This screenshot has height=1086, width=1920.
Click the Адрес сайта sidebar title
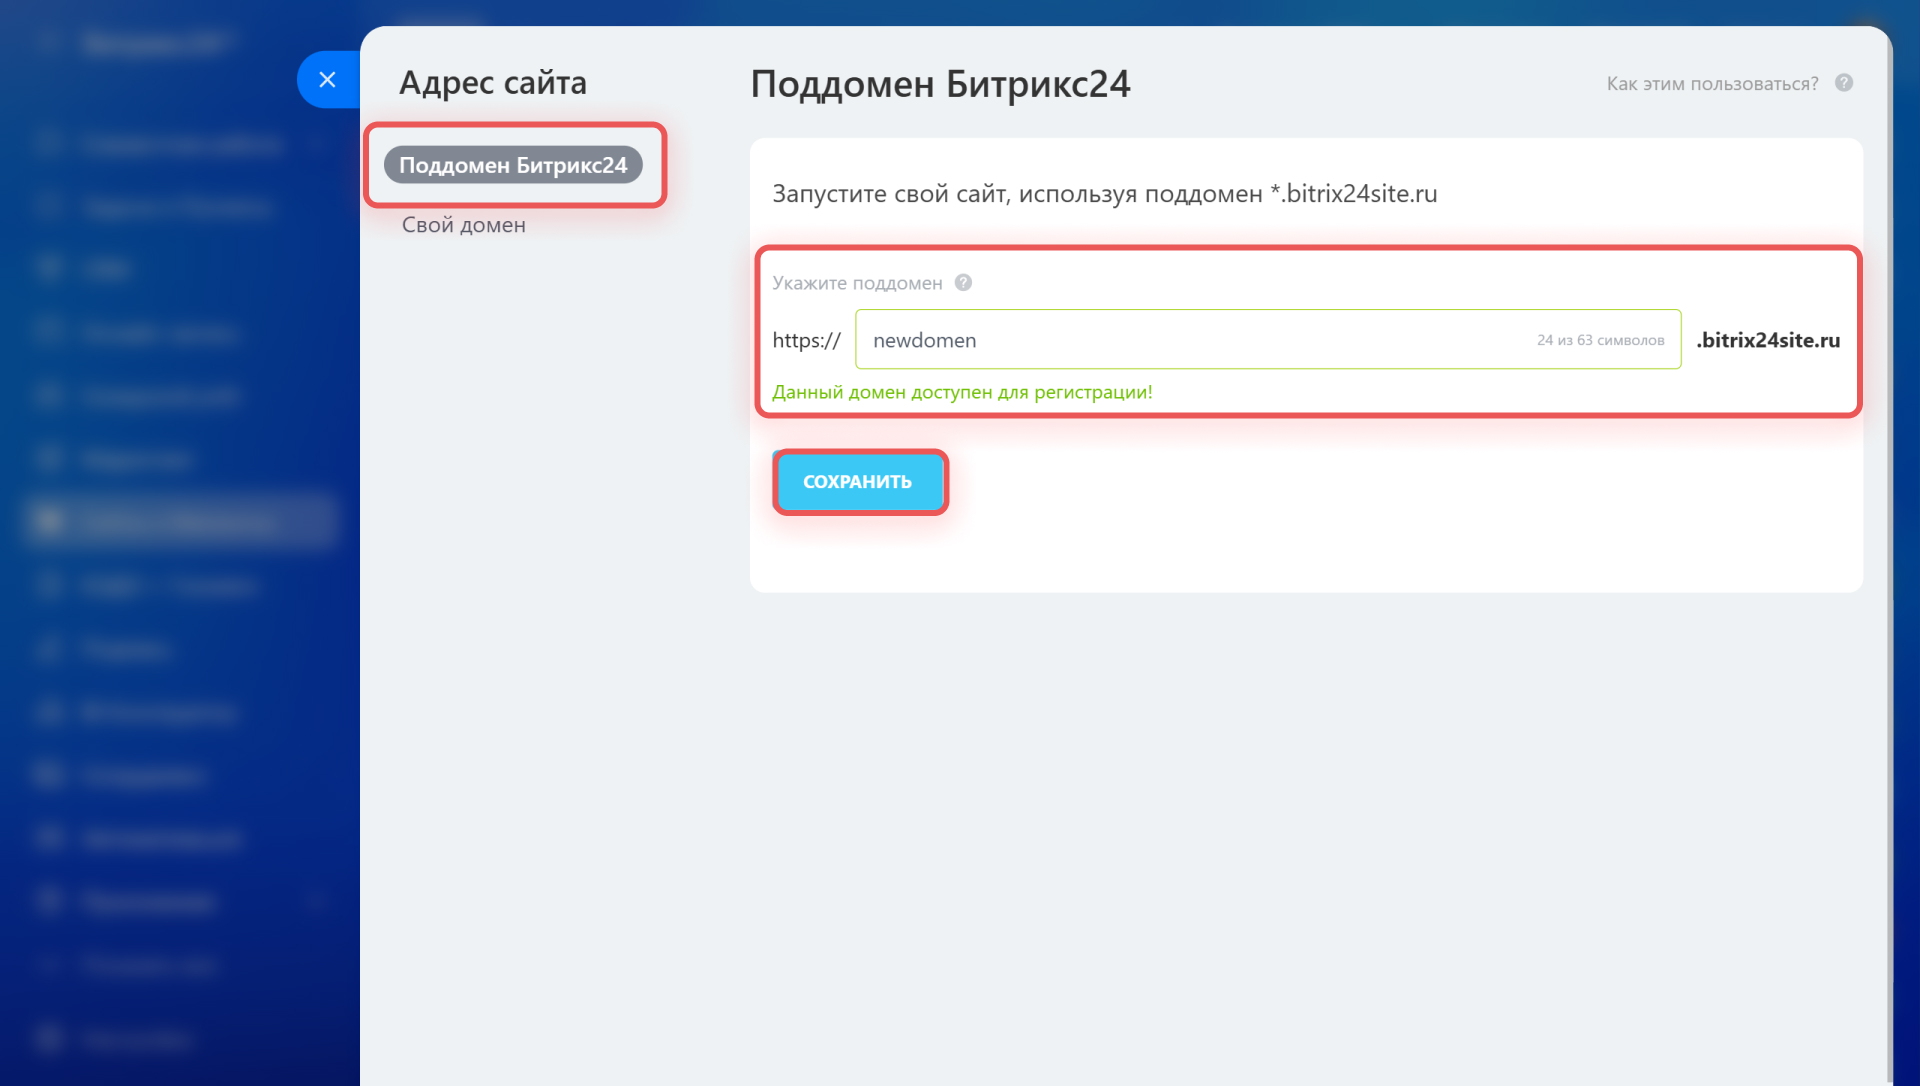pyautogui.click(x=493, y=82)
